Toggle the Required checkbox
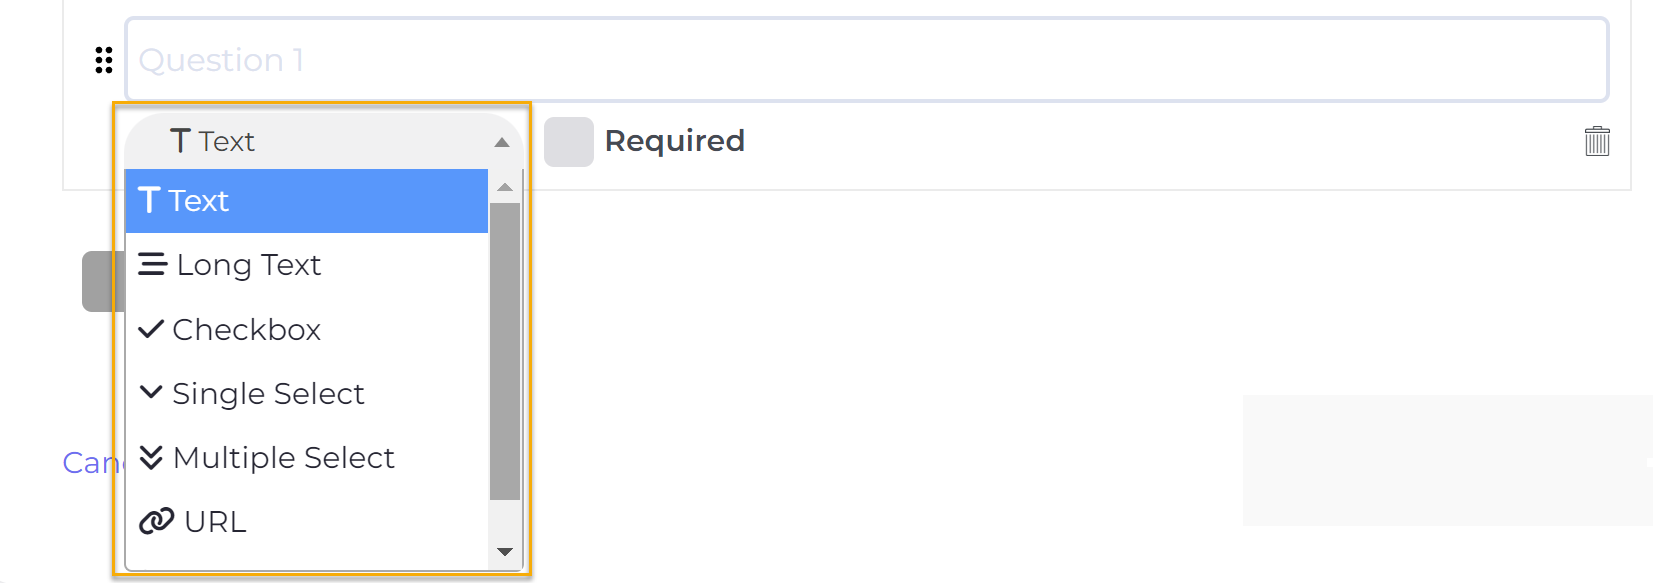Screen dimensions: 1672x583 [x=568, y=141]
